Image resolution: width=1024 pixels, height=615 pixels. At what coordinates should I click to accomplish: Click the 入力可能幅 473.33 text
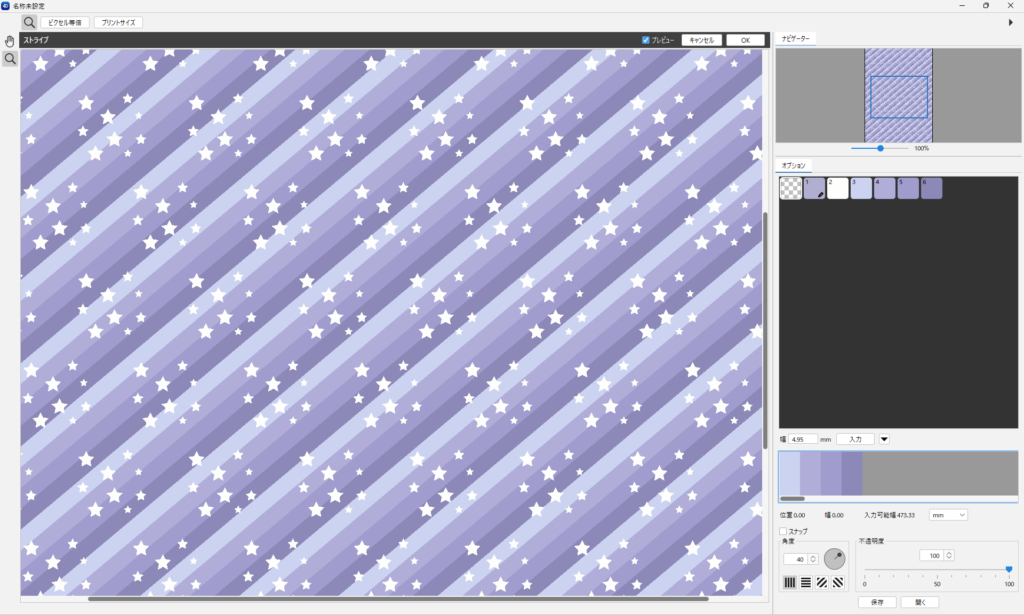coord(889,515)
